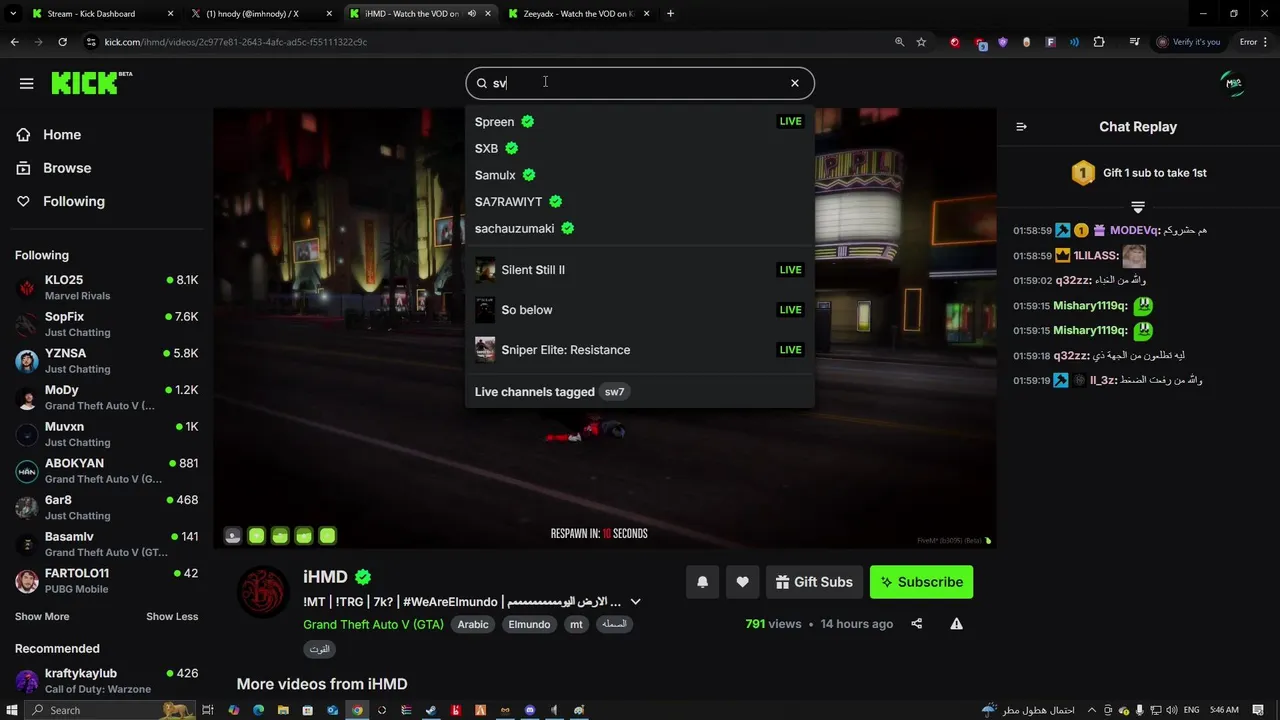1280x720 pixels.
Task: Expand the stream title dropdown
Action: (635, 602)
